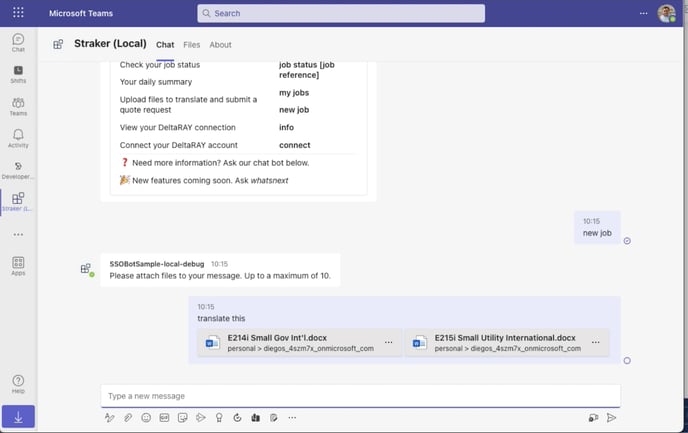Viewport: 688px width, 433px height.
Task: Click the Type a new message field
Action: [361, 396]
